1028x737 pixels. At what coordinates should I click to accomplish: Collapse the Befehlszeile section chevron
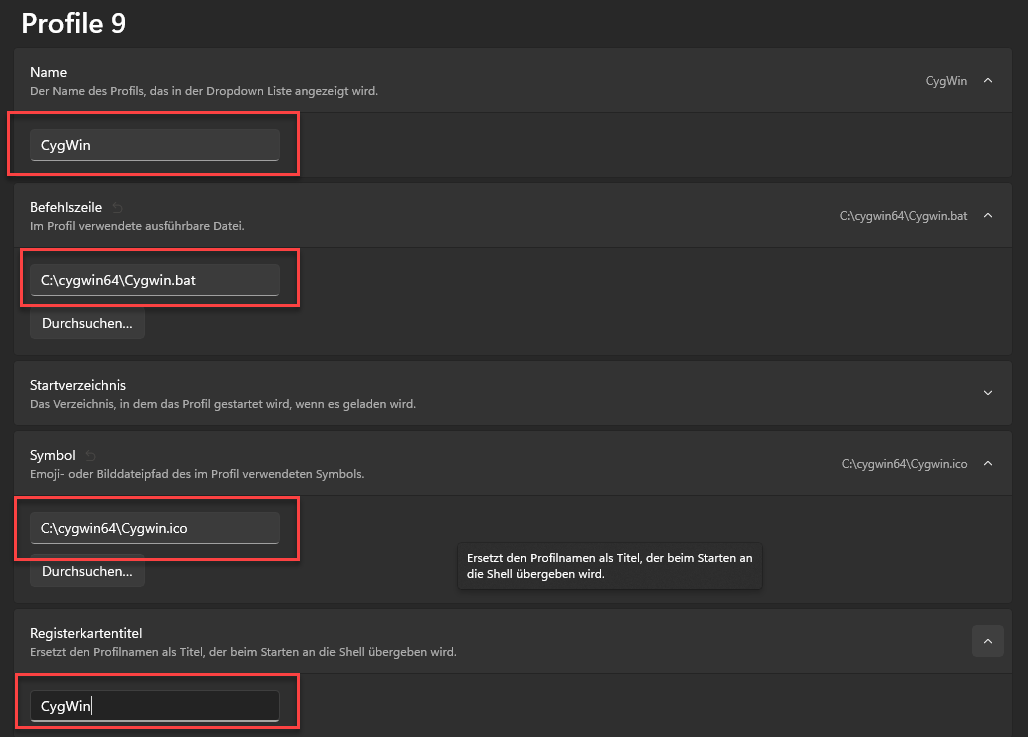pos(987,216)
